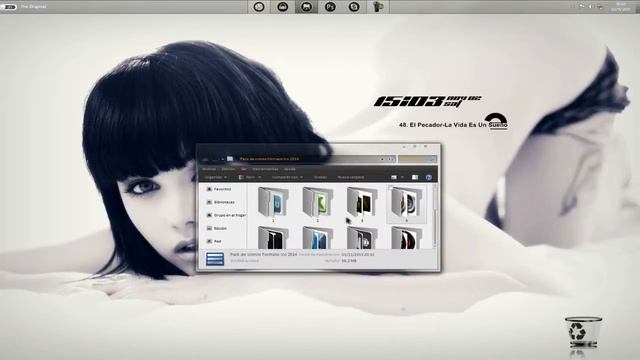Select Favoritos in the navigation pane

click(222, 189)
